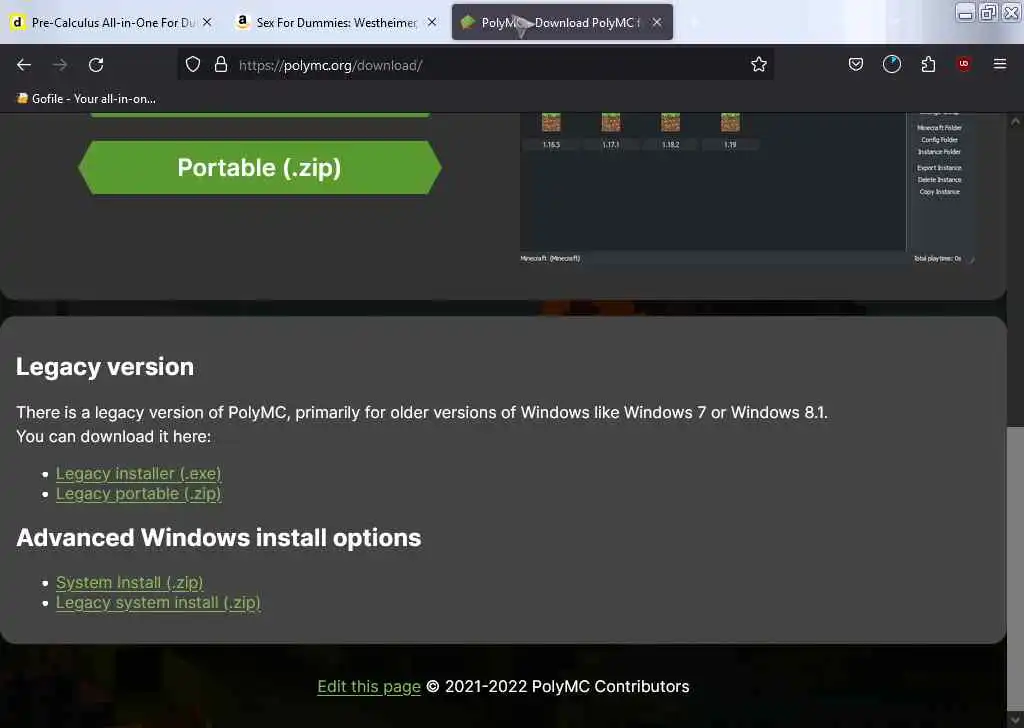
Task: Restore down the browser window
Action: point(988,12)
